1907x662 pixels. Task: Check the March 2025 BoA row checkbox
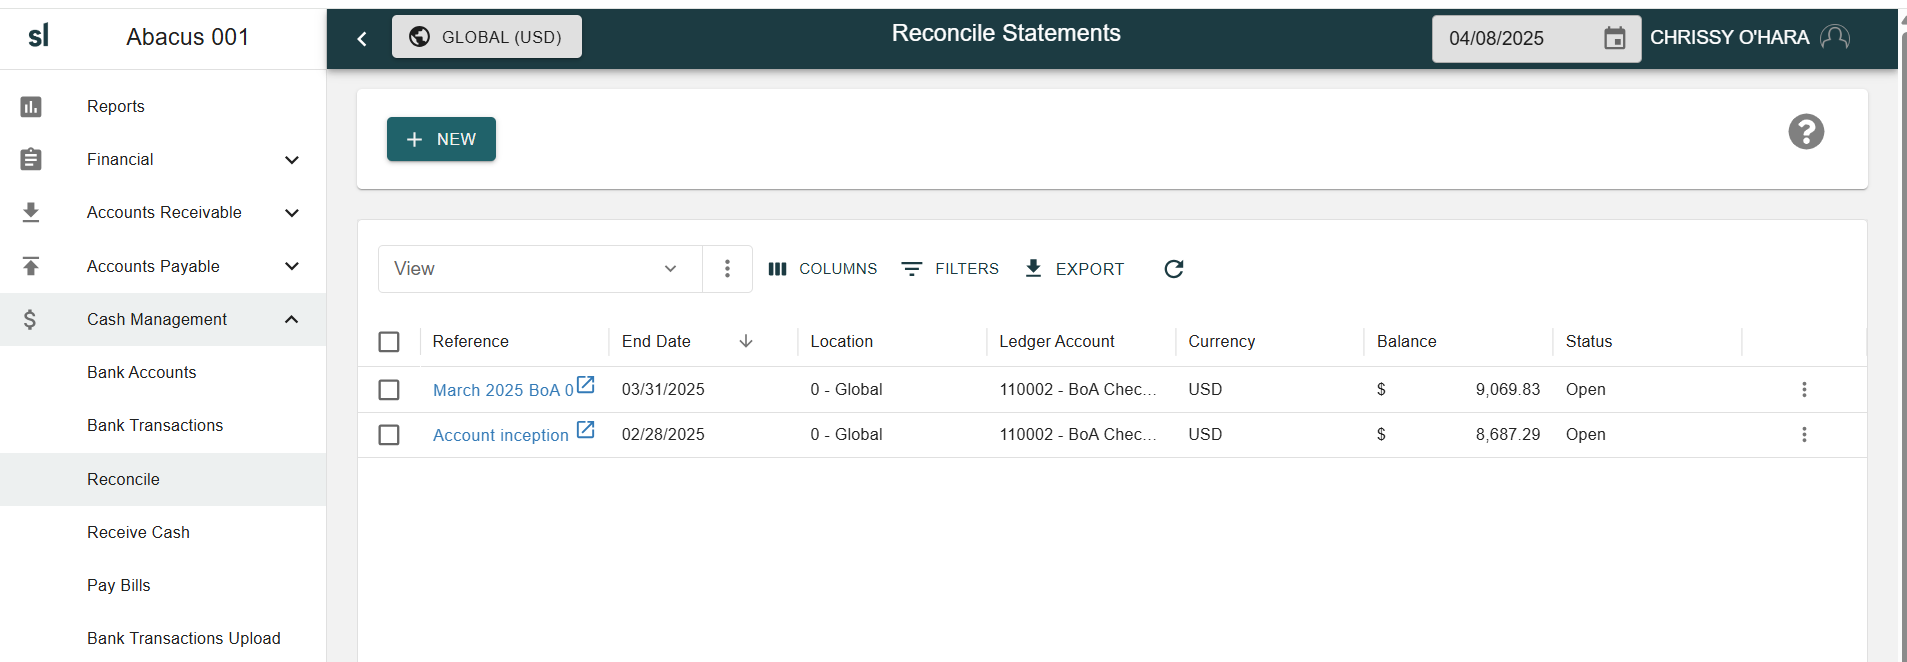point(389,390)
